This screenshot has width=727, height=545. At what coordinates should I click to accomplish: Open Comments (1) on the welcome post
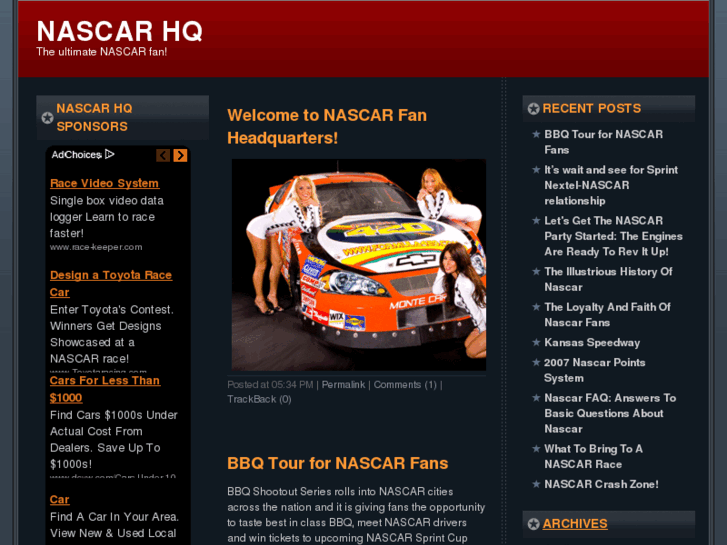pos(405,385)
